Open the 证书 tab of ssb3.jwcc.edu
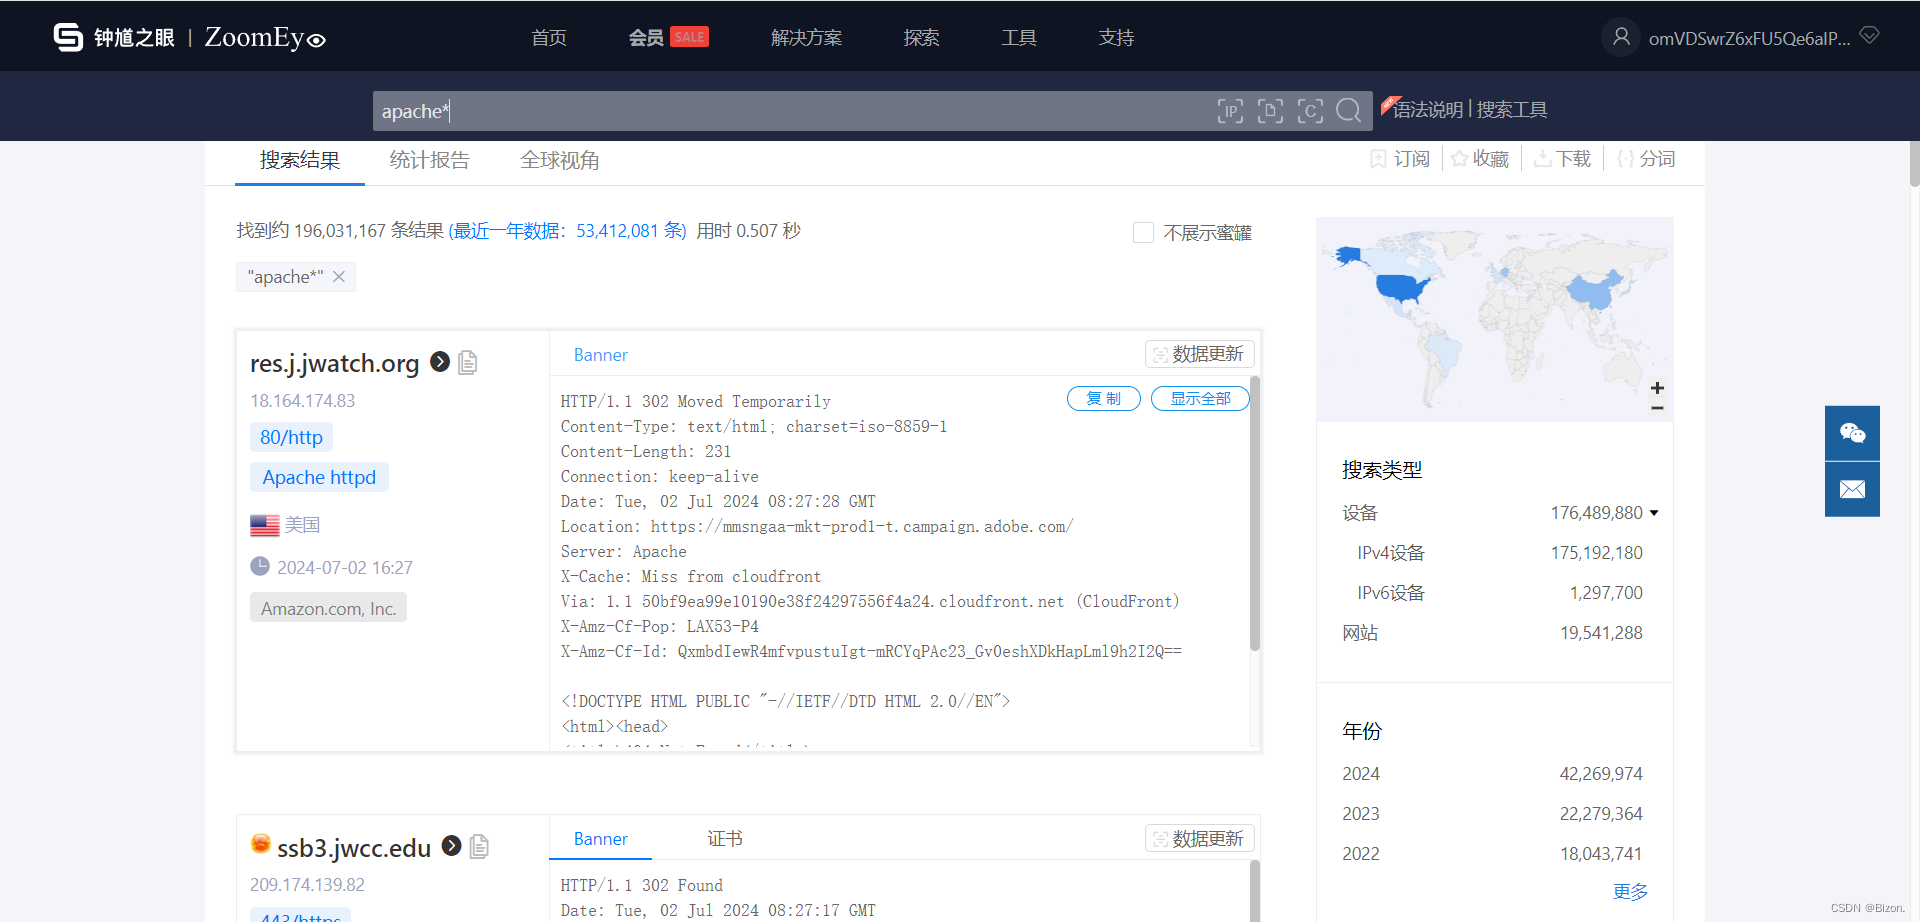The width and height of the screenshot is (1920, 922). [x=725, y=839]
